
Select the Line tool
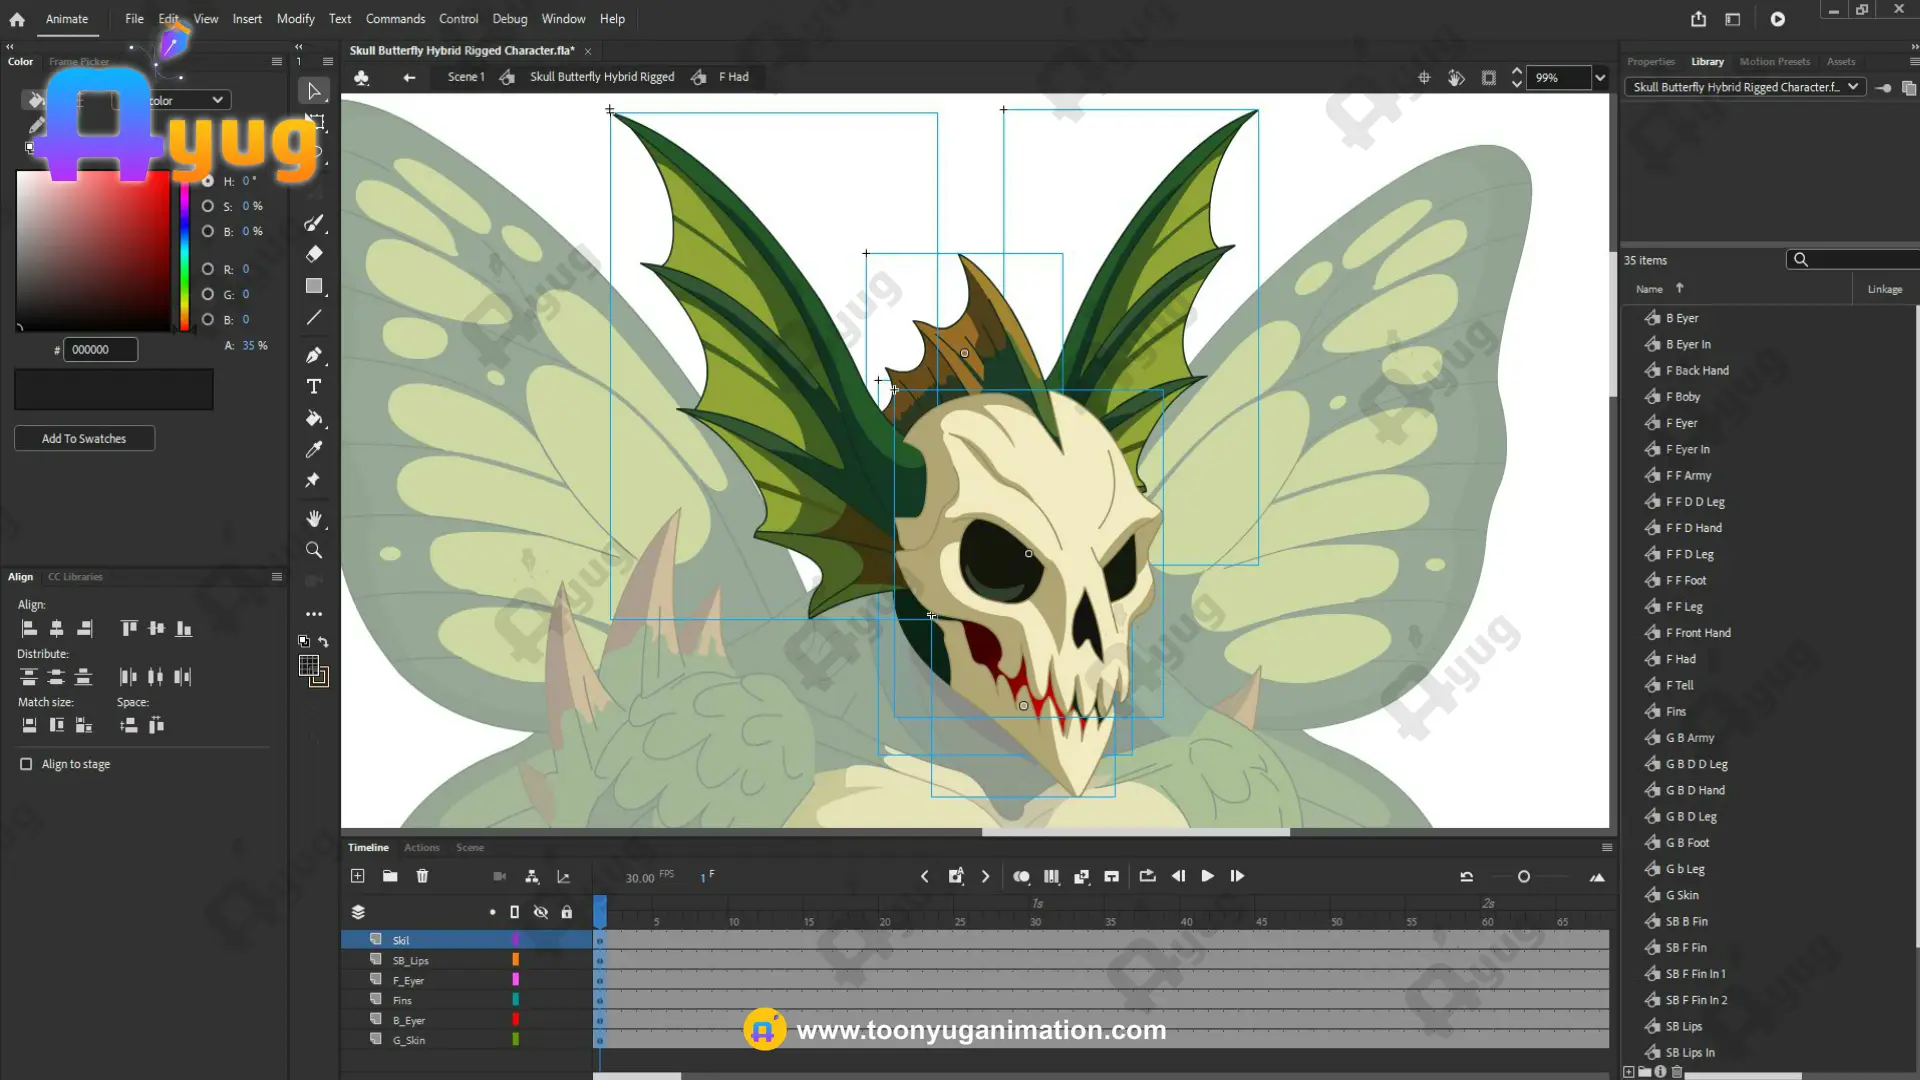pos(314,318)
